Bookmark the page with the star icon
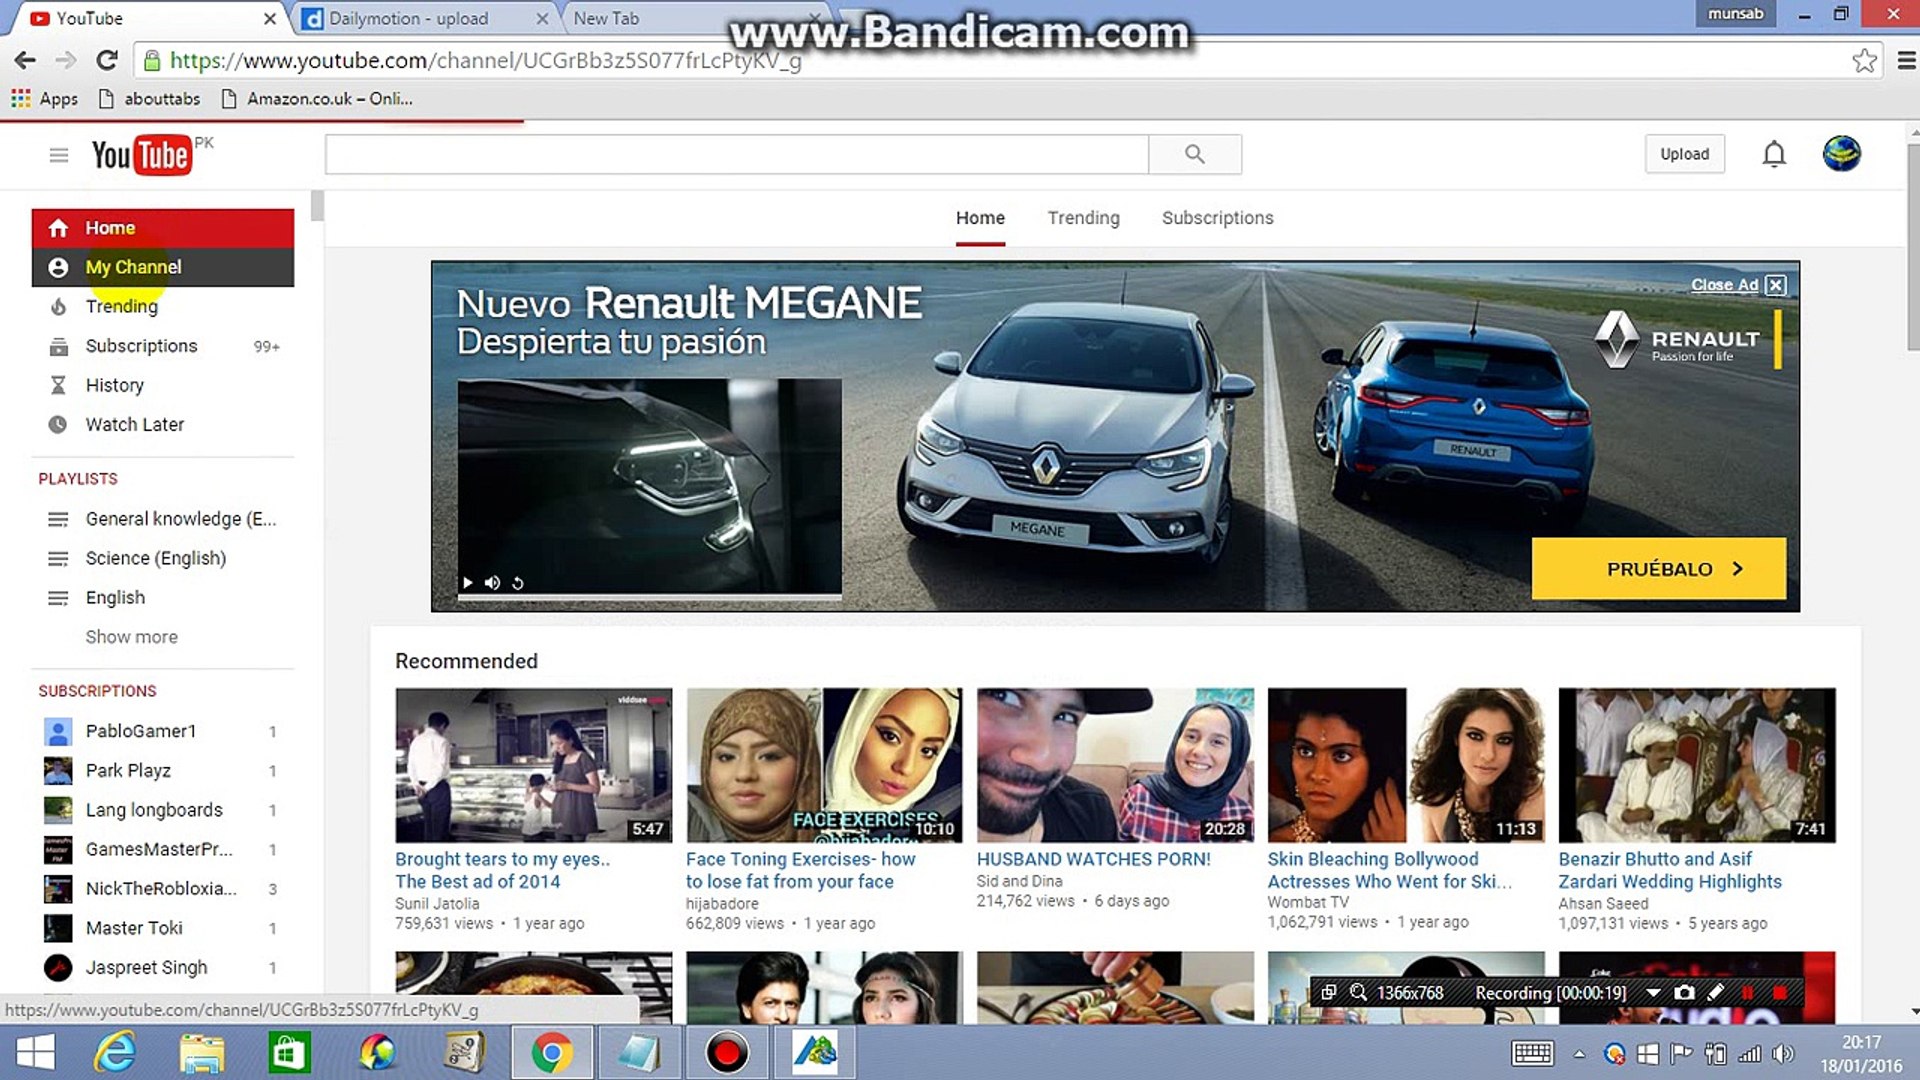1920x1080 pixels. (1864, 60)
